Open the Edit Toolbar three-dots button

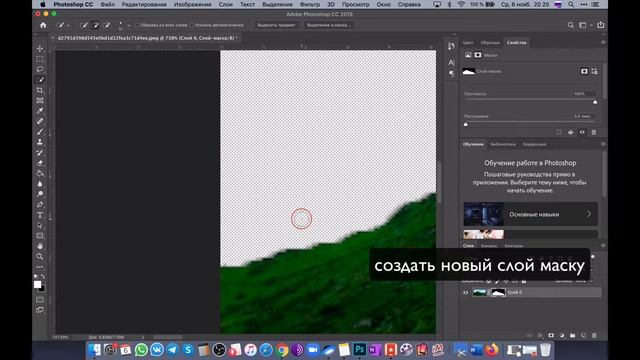point(40,267)
